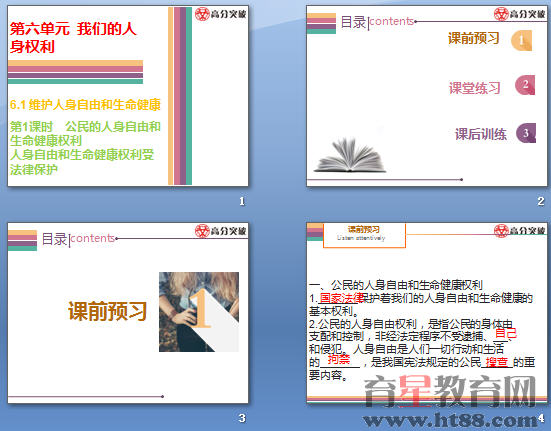551x431 pixels.
Task: Select slide 3 thumbnail showing 课前预习 photo
Action: (128, 313)
